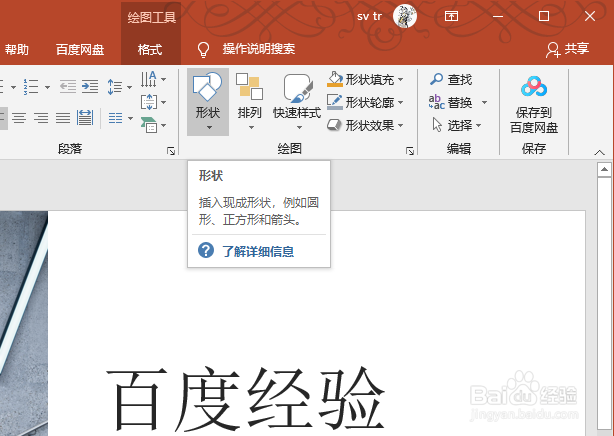Click Find (查找) in Editing group

[x=451, y=80]
